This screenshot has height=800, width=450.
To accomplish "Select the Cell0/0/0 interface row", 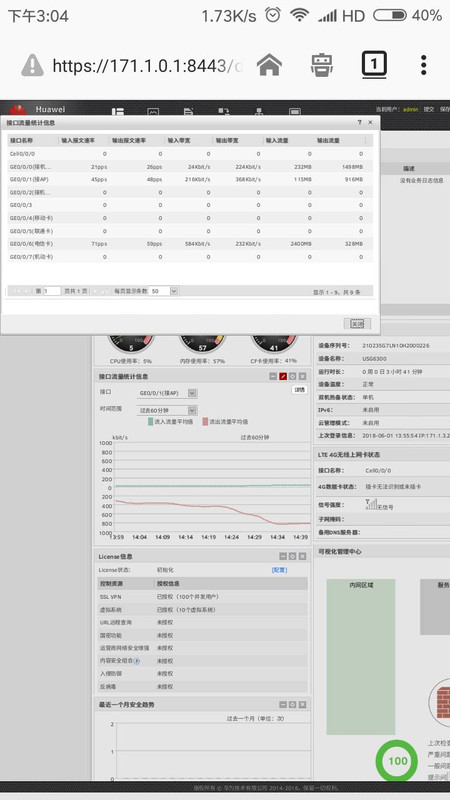I will (190, 154).
